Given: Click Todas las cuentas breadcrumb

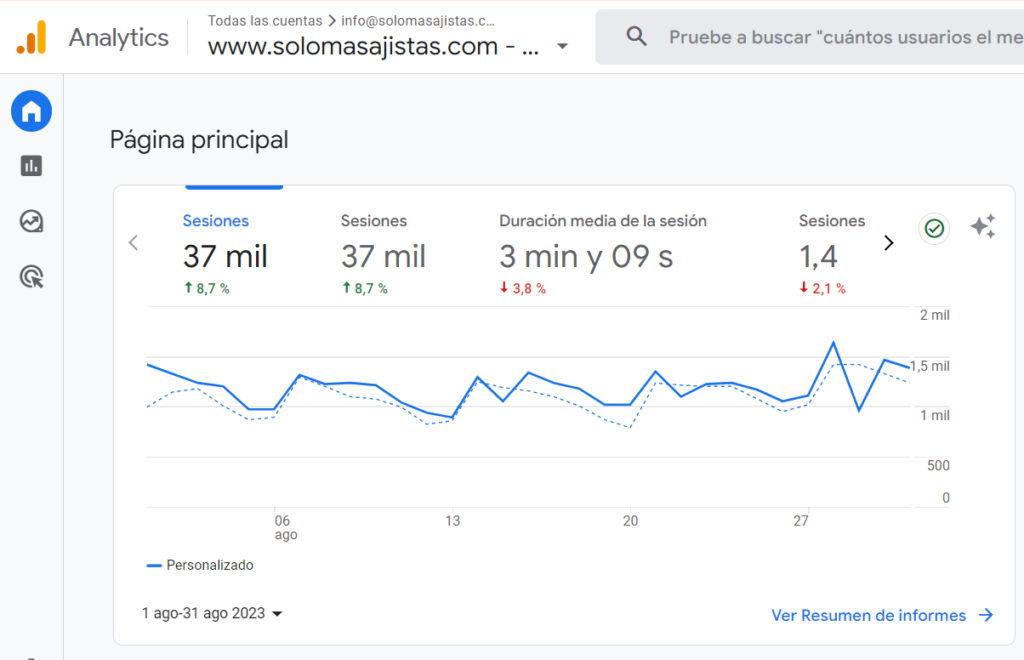Looking at the screenshot, I should pos(265,21).
